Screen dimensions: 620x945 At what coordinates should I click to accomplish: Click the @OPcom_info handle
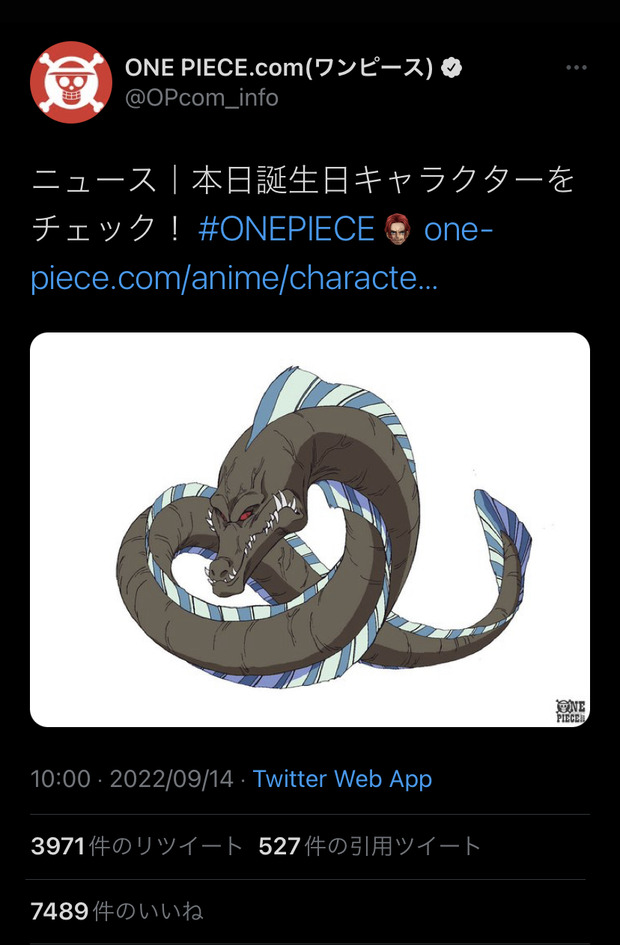click(201, 98)
